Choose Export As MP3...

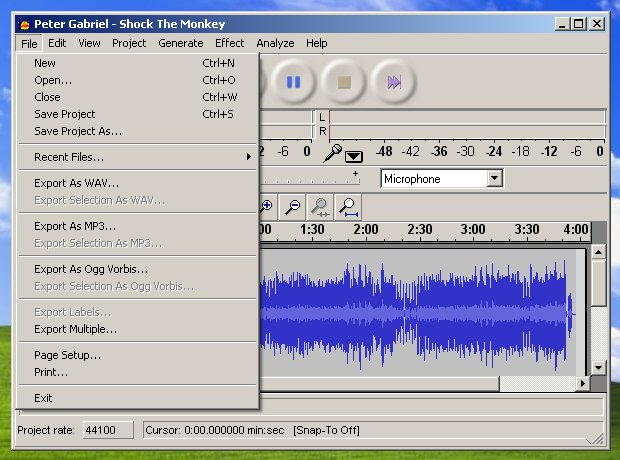point(138,226)
